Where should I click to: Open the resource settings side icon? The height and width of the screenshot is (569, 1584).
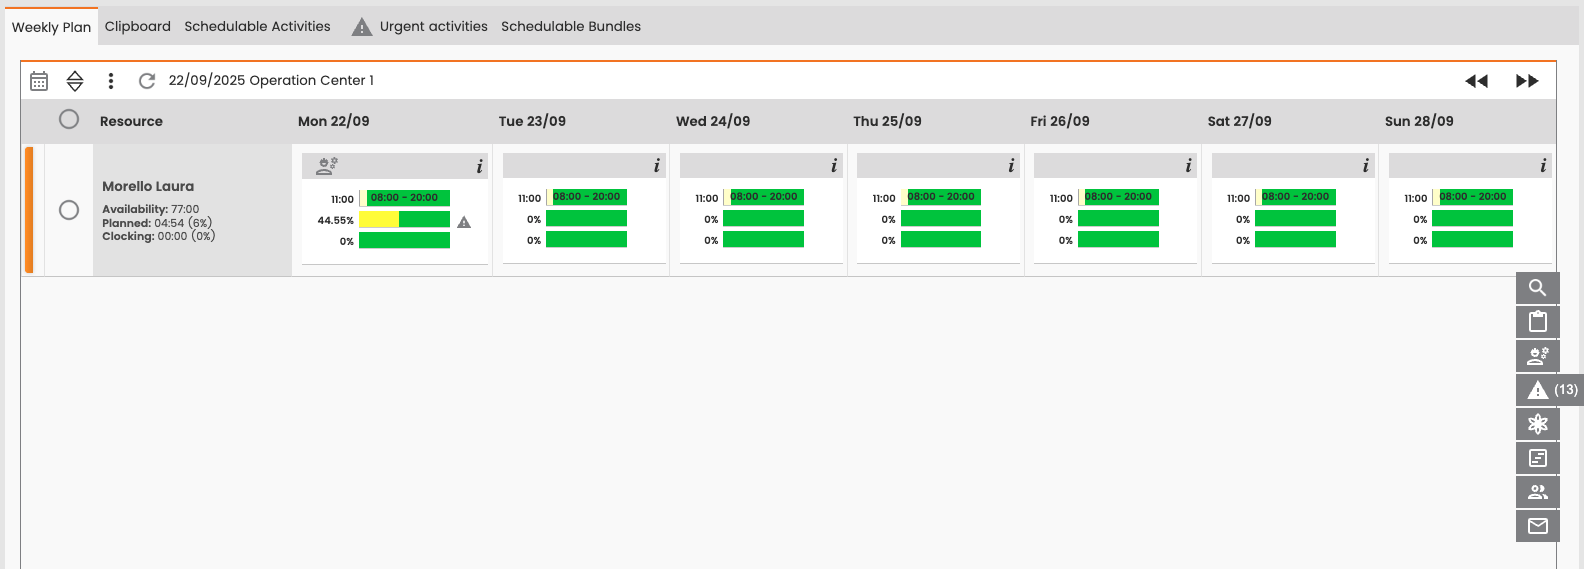(1538, 356)
